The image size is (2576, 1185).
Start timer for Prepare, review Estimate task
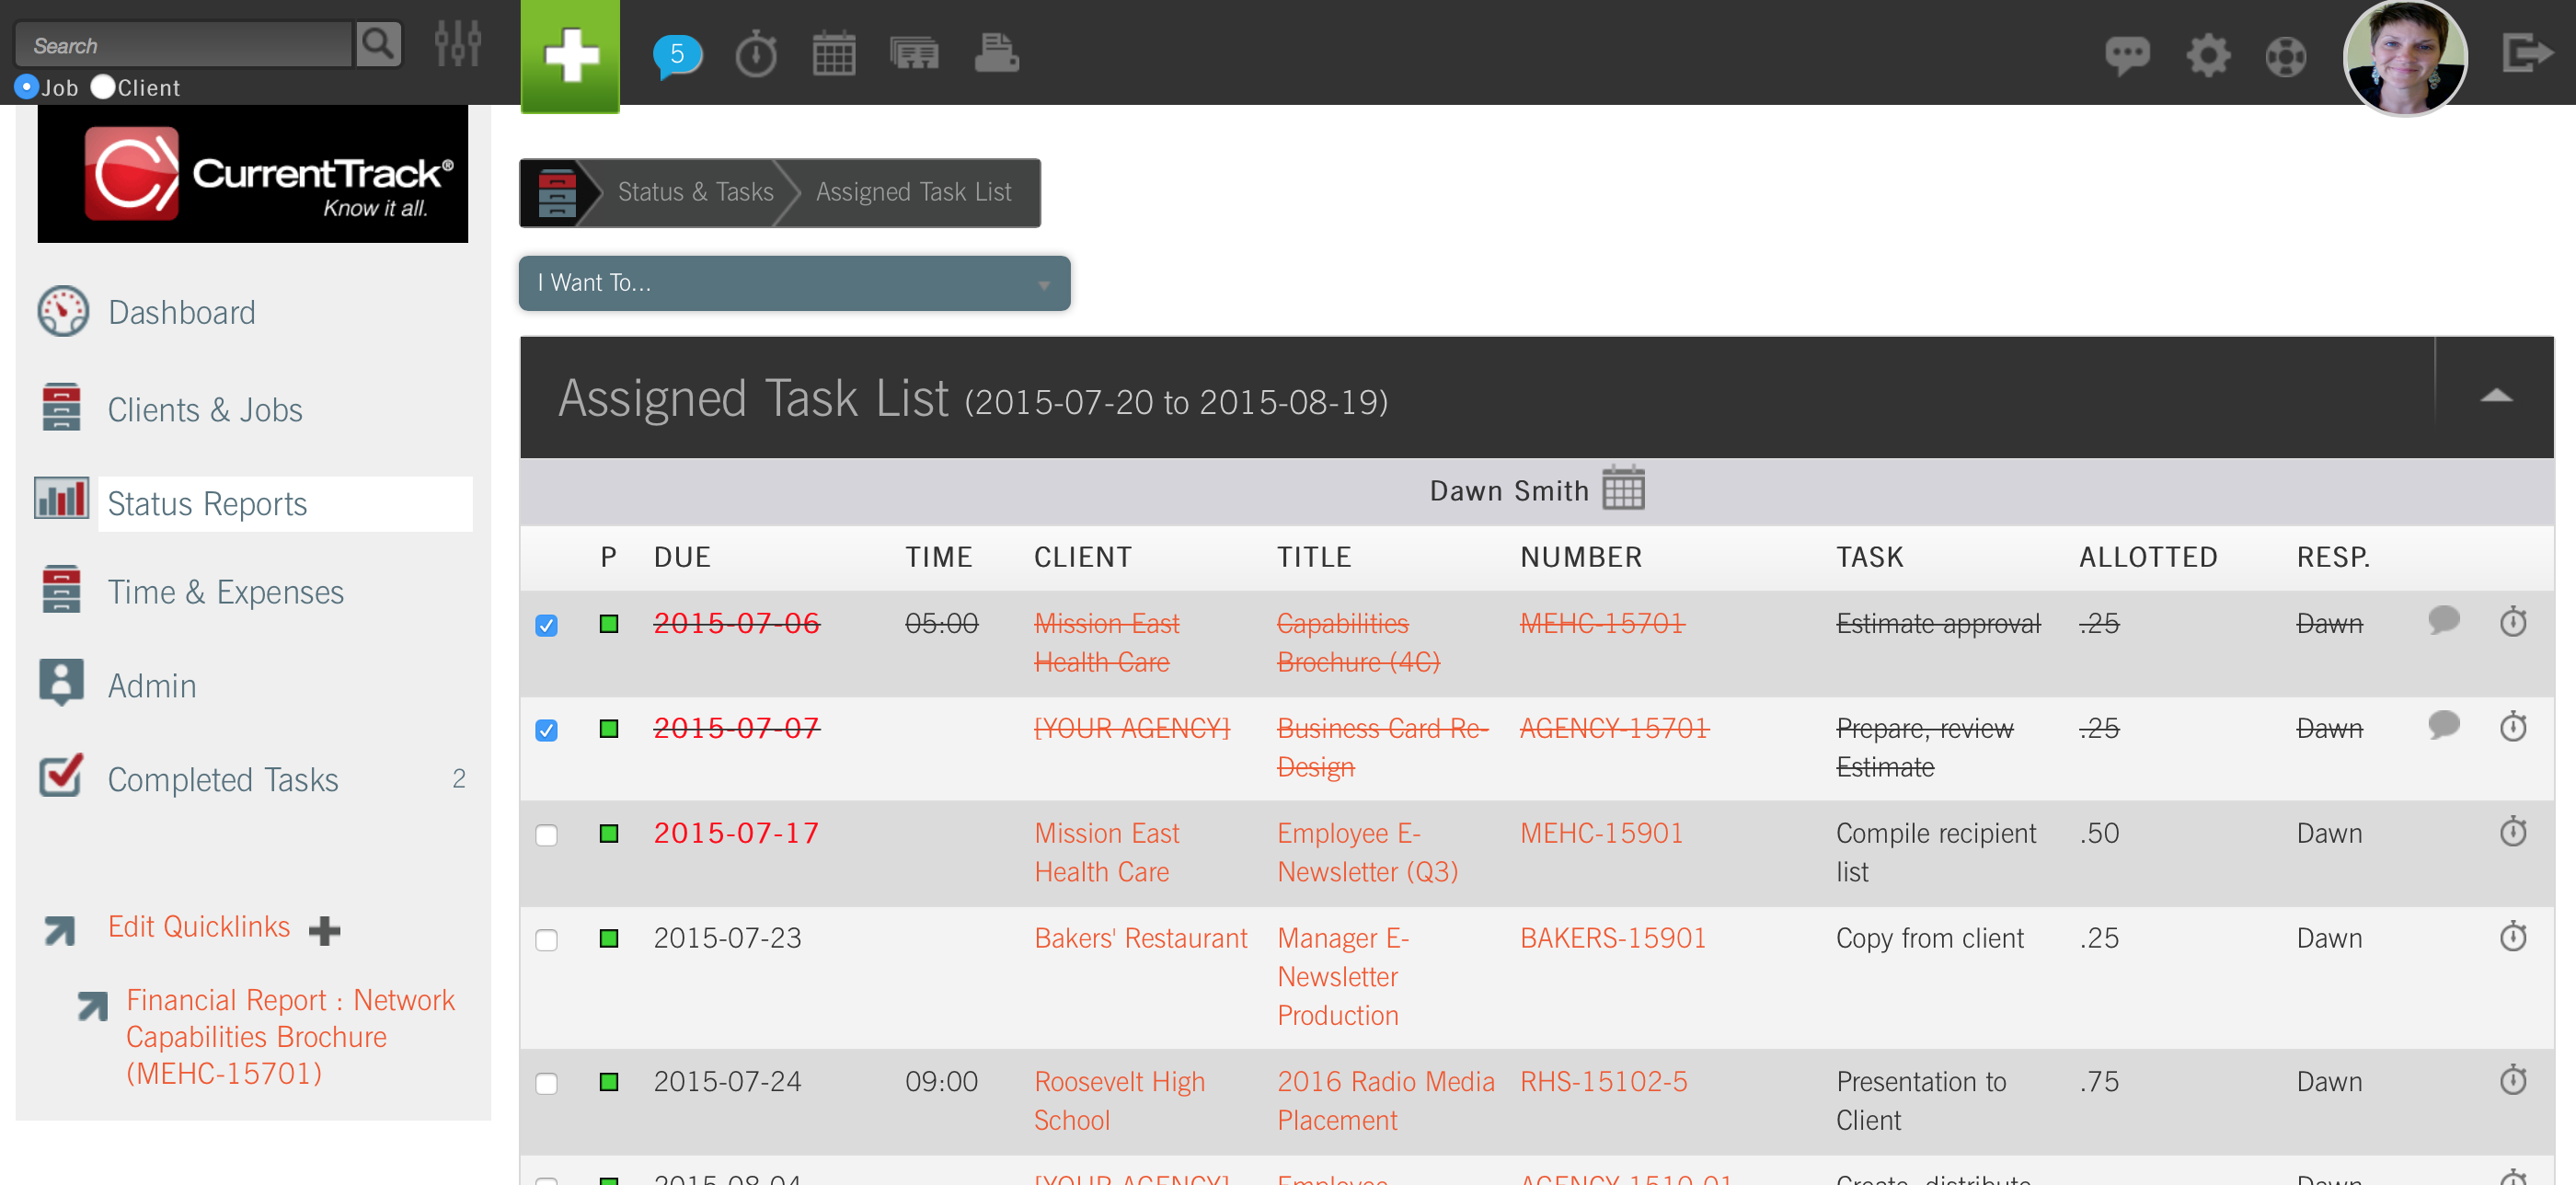coord(2513,726)
